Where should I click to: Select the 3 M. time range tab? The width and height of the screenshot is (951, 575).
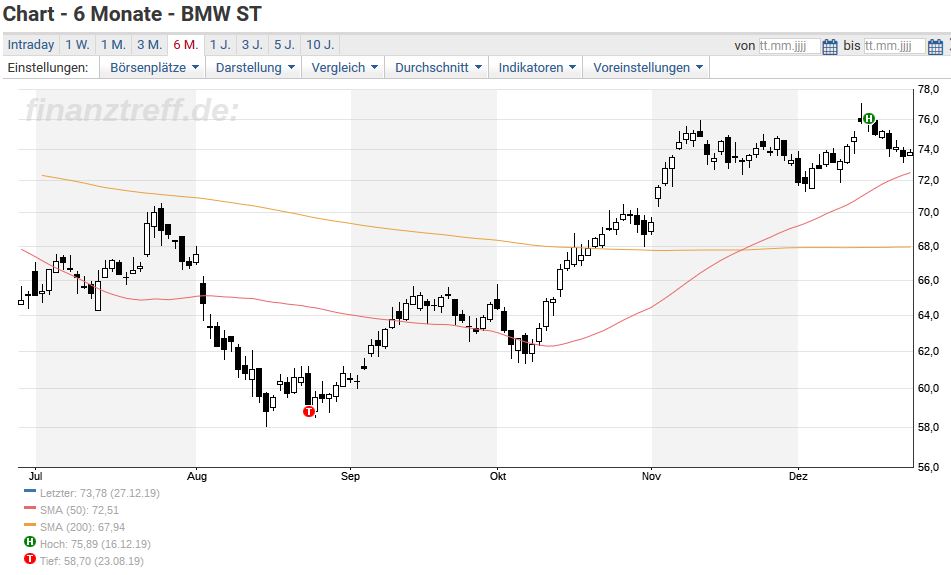pos(149,45)
